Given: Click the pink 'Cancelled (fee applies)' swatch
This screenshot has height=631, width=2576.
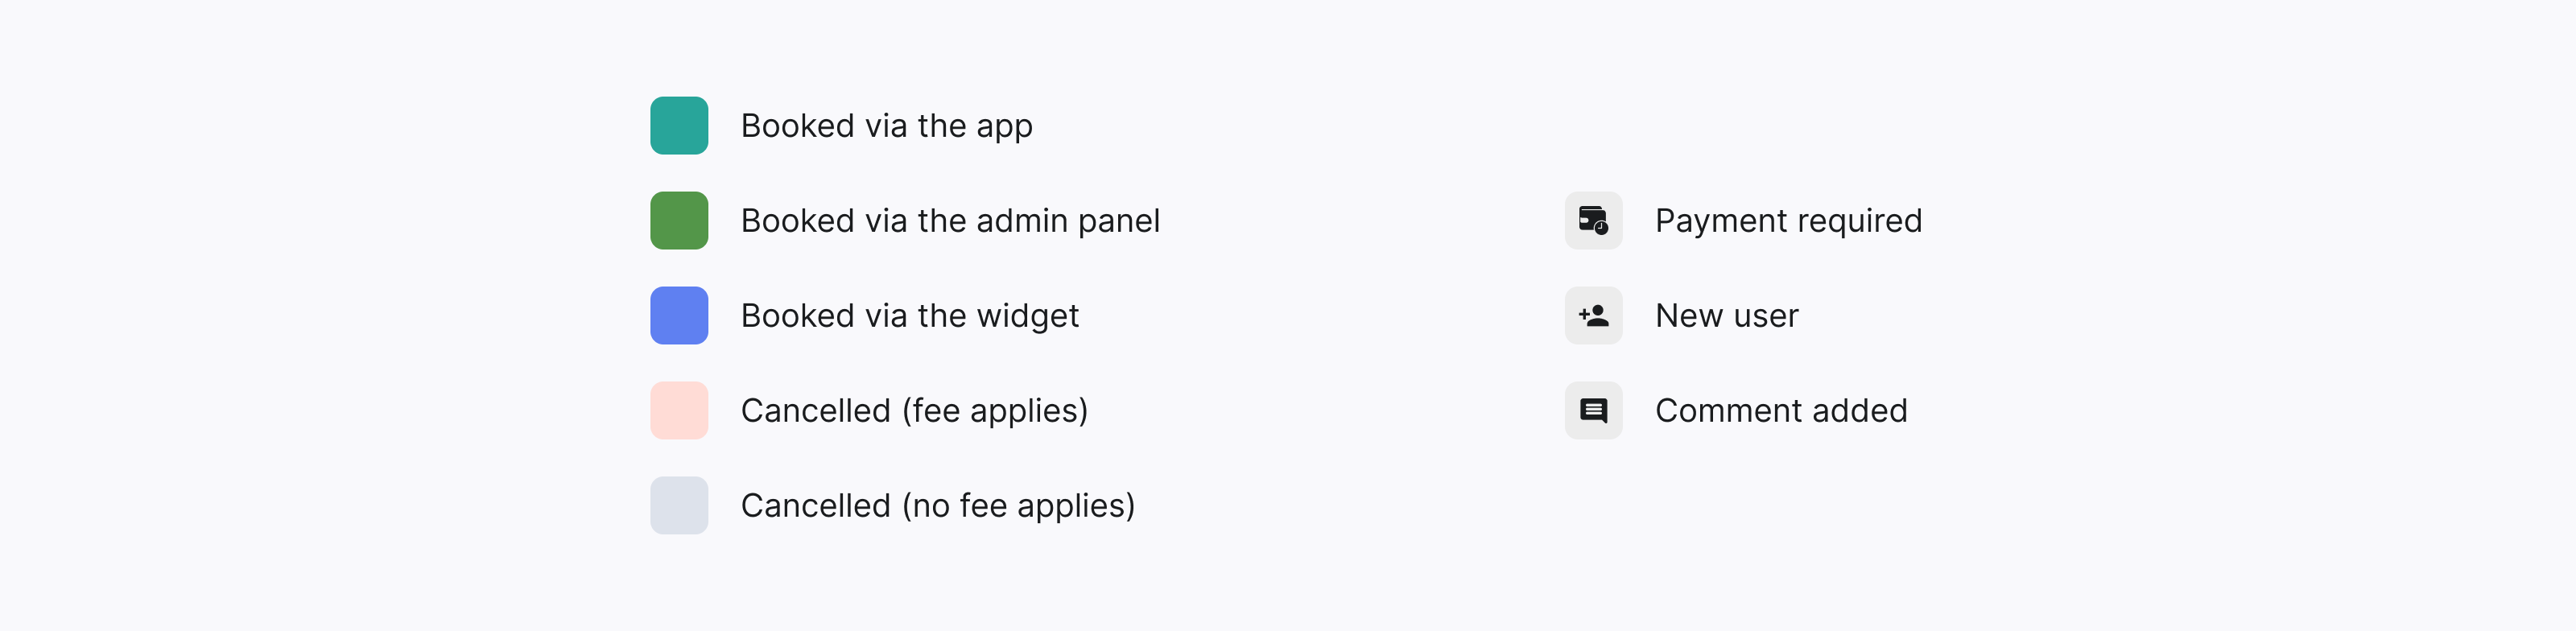Looking at the screenshot, I should coord(679,410).
